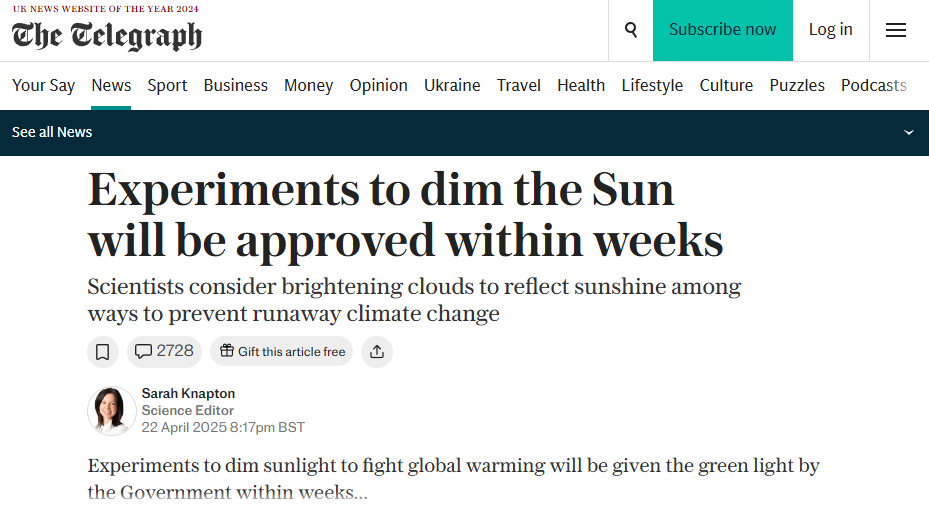Viewport: 929px width, 523px height.
Task: Click The Telegraph logo
Action: point(107,36)
